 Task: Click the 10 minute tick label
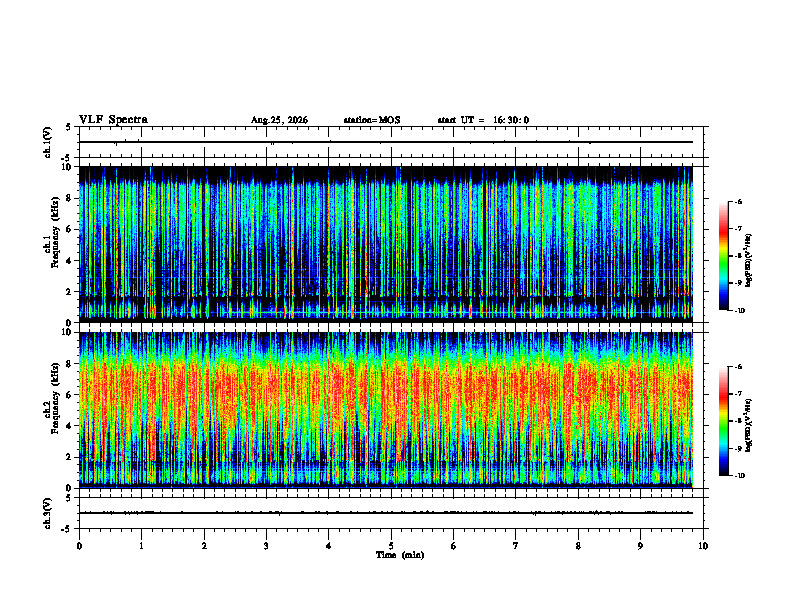703,546
